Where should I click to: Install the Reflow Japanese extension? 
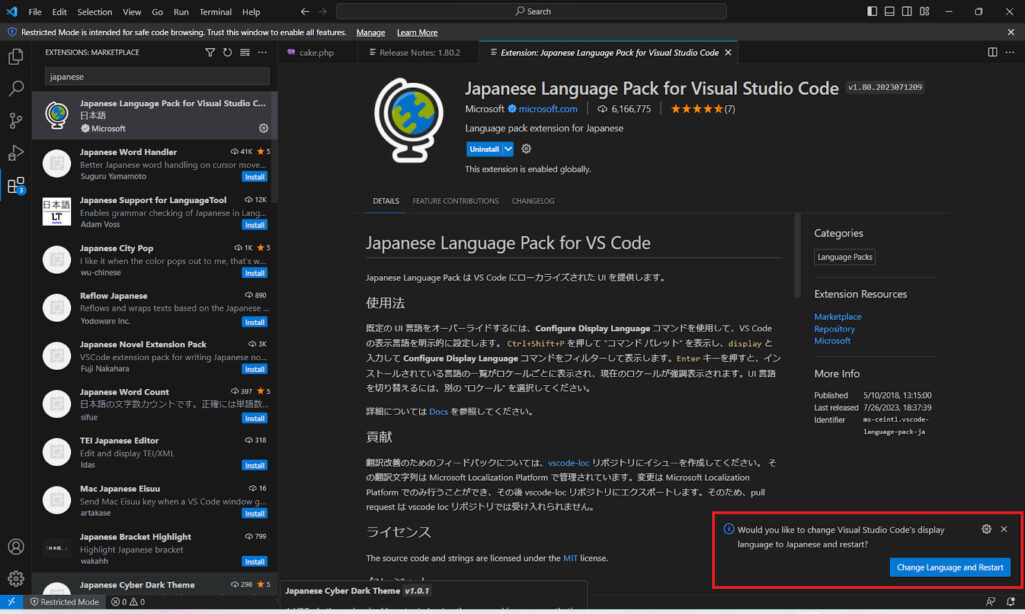[254, 322]
